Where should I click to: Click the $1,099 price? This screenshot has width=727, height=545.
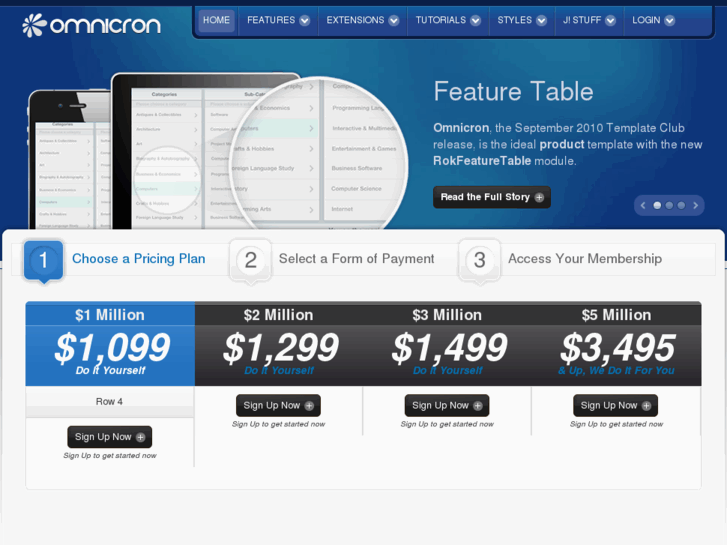pyautogui.click(x=112, y=347)
